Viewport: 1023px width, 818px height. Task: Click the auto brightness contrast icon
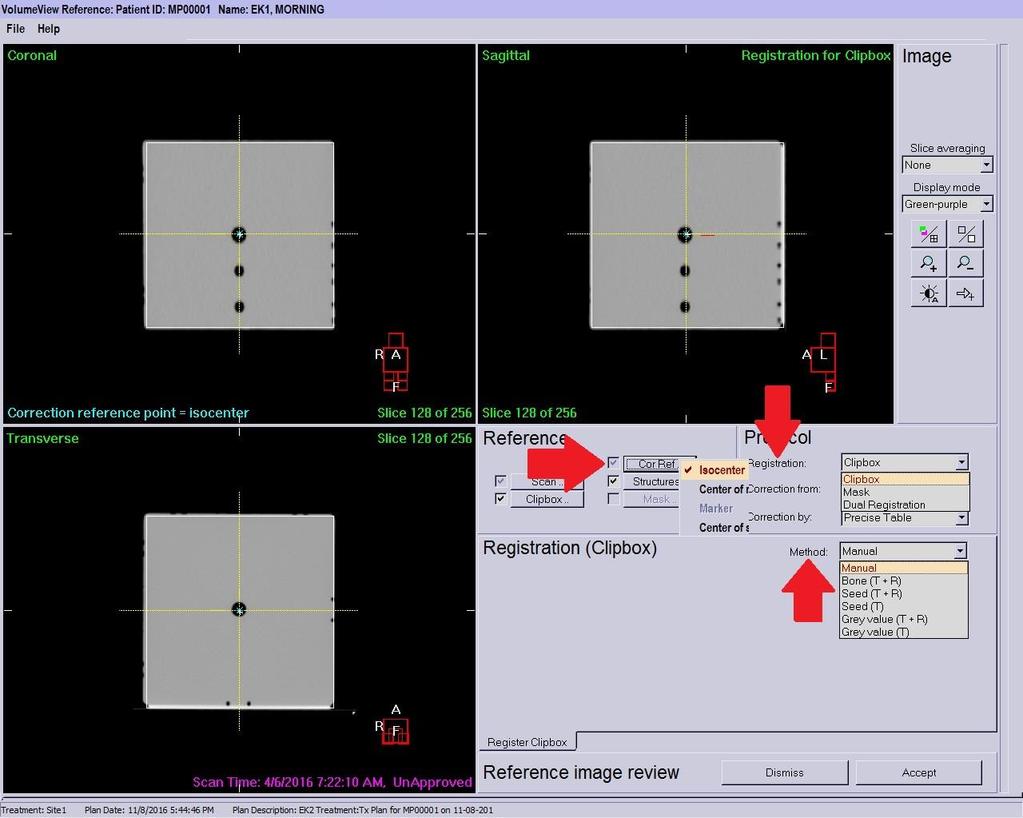(x=928, y=294)
